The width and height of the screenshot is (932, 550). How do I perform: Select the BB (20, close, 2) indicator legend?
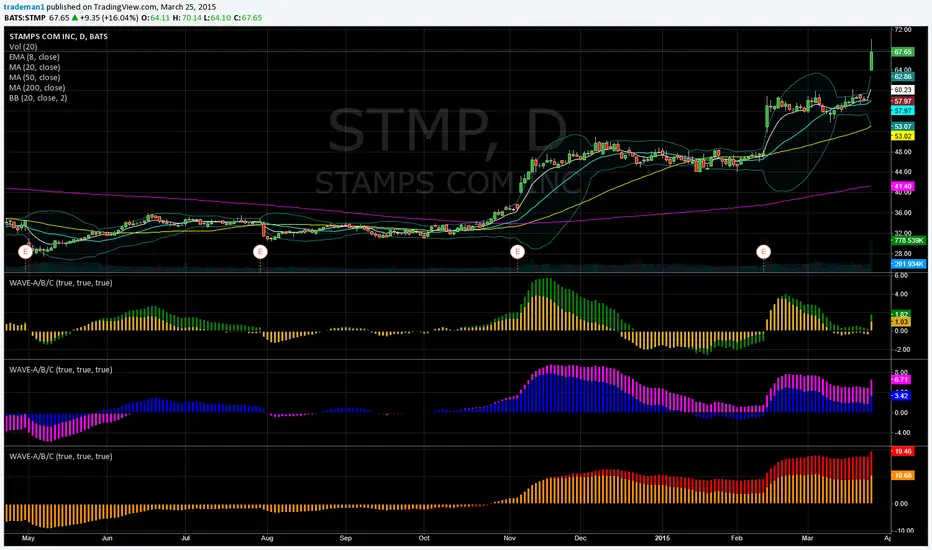coord(38,98)
